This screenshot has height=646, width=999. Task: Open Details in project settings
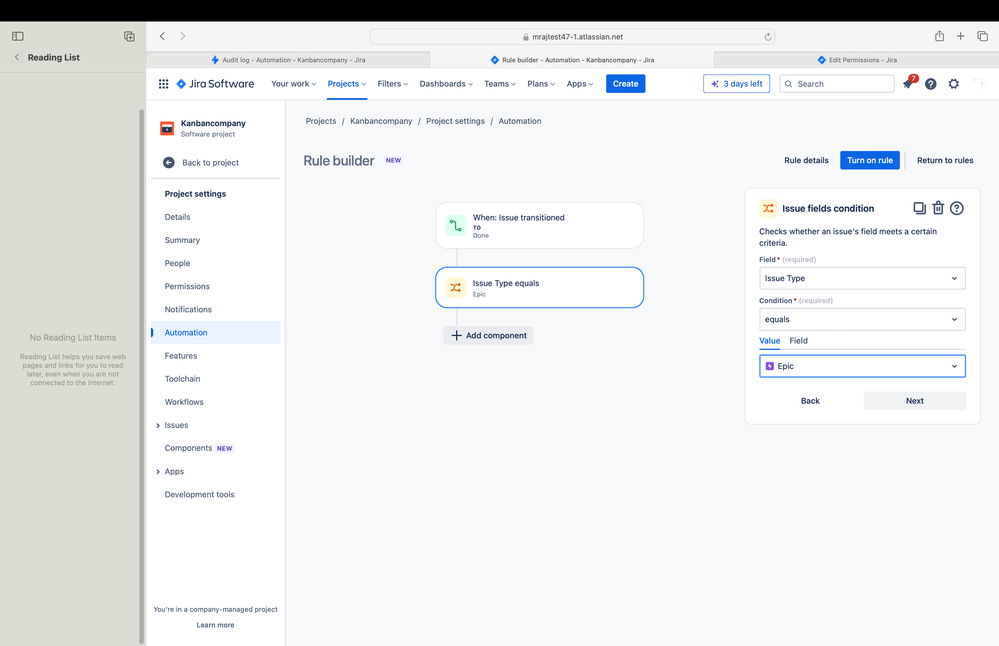(x=177, y=217)
